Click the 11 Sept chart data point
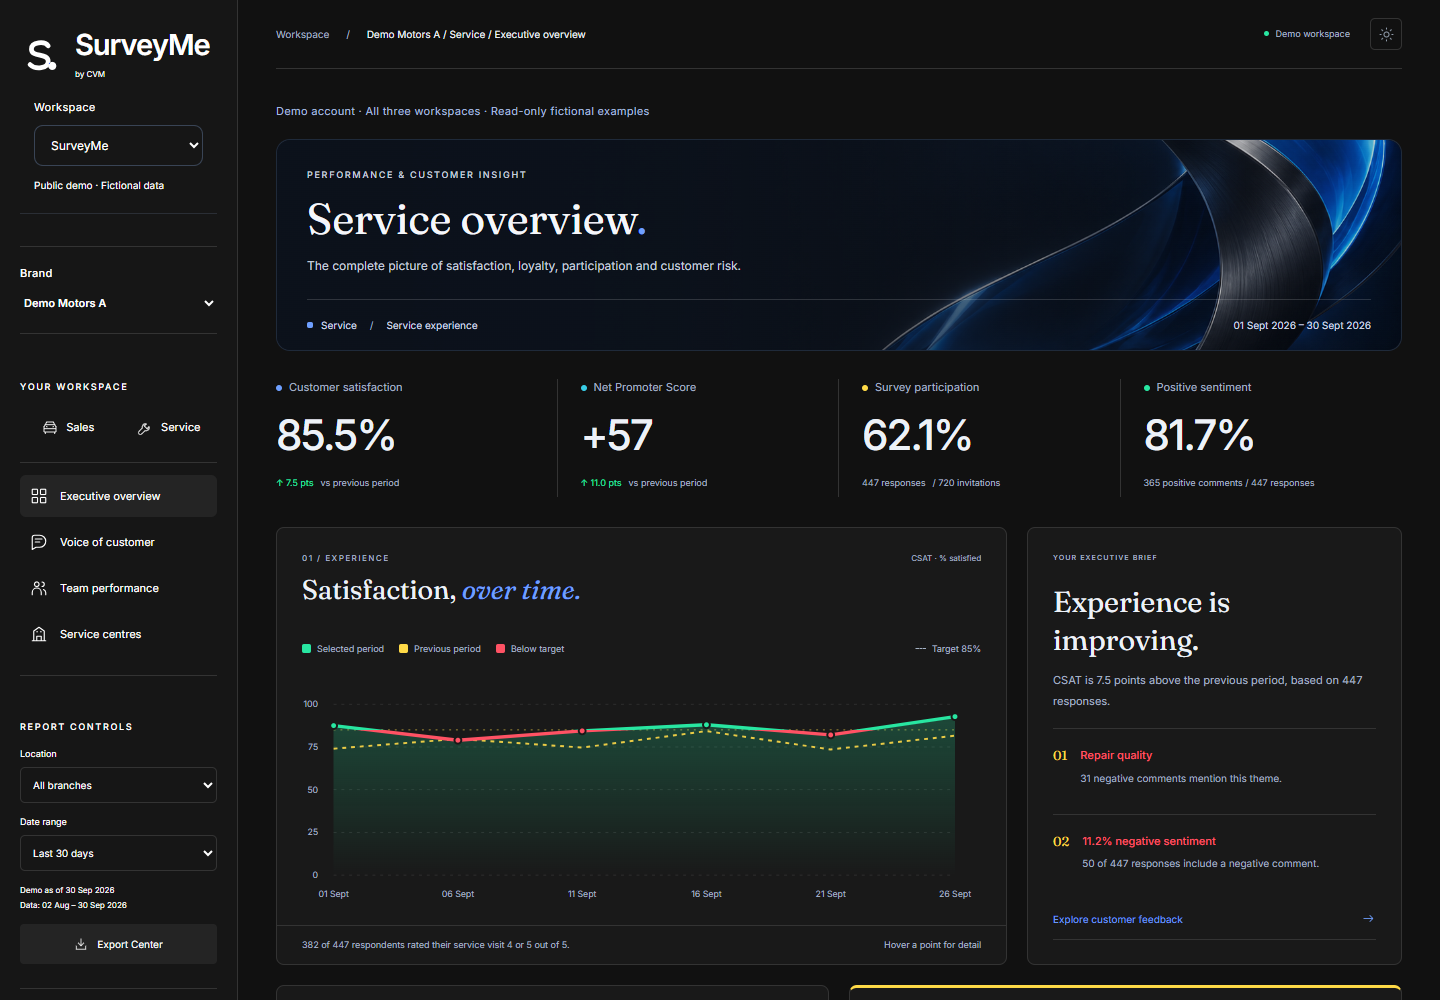Viewport: 1440px width, 1000px height. pyautogui.click(x=582, y=731)
